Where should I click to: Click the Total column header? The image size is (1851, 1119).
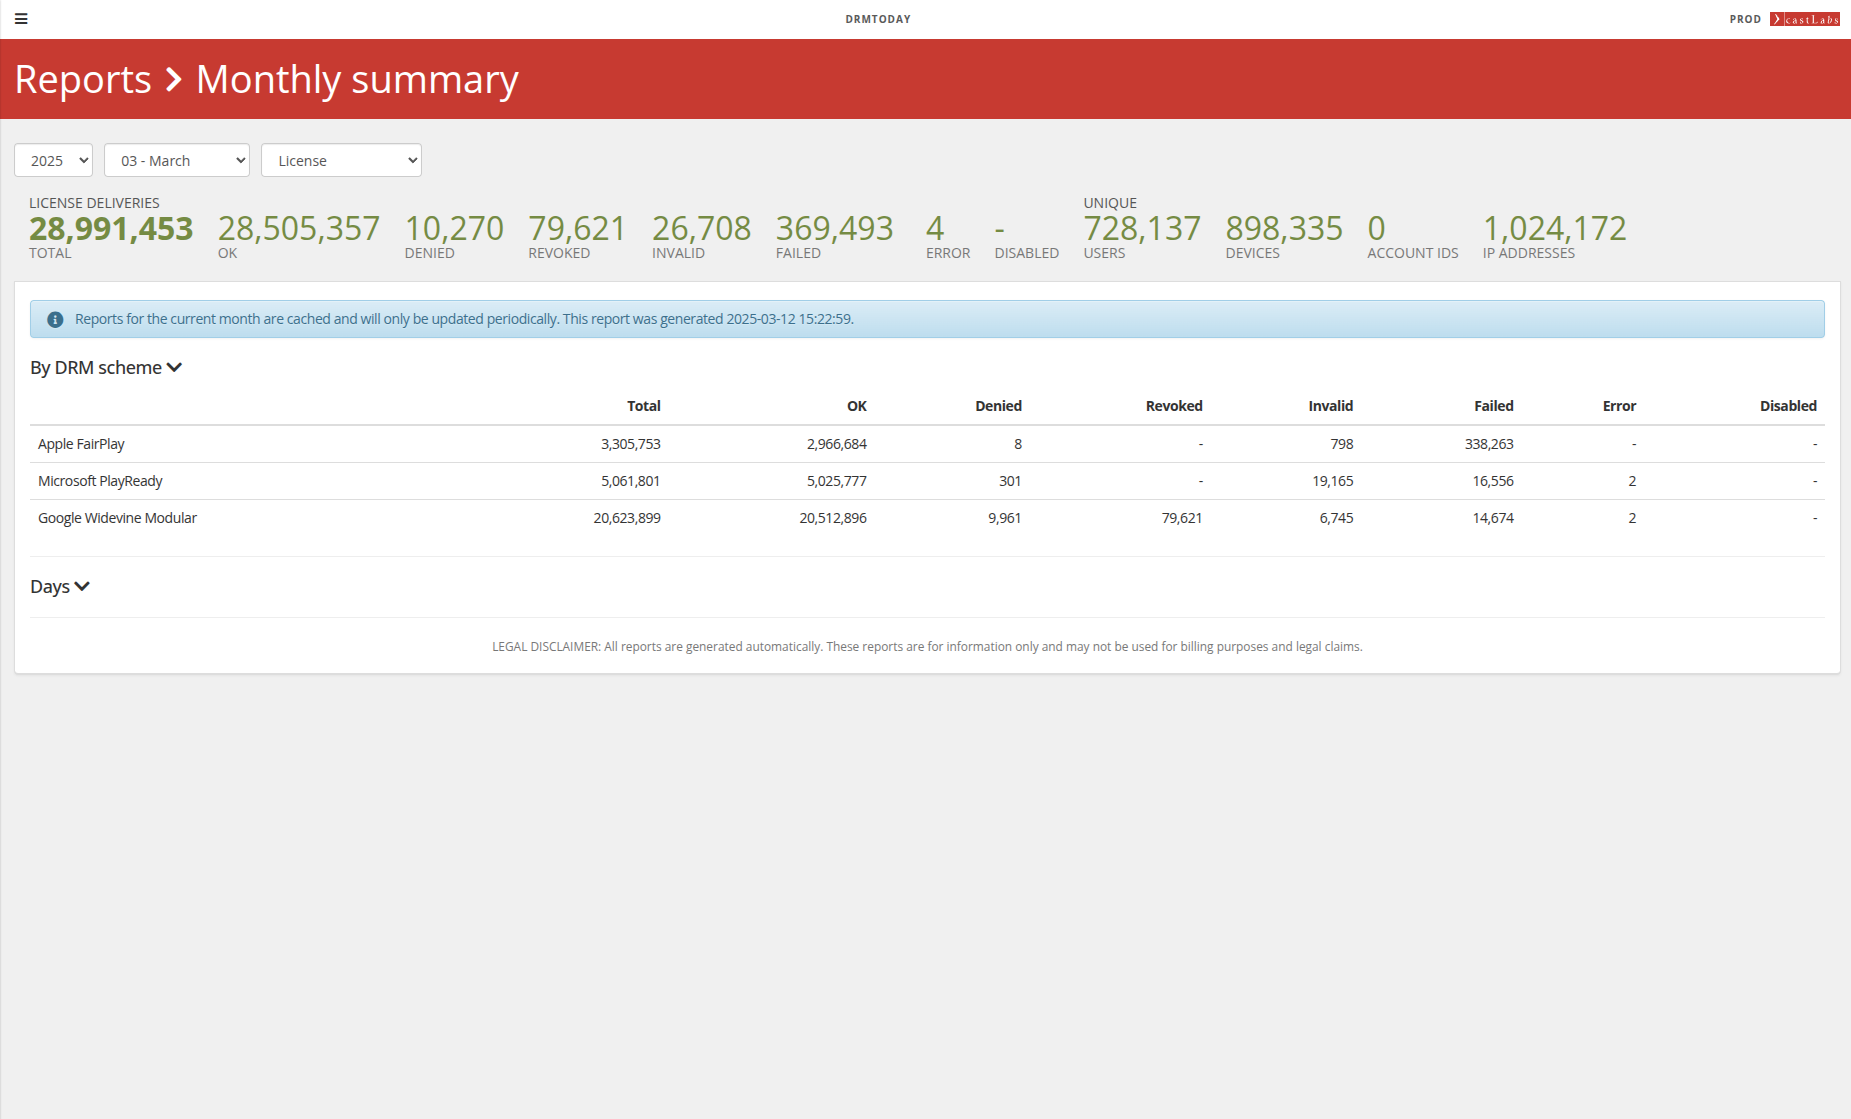click(x=644, y=406)
